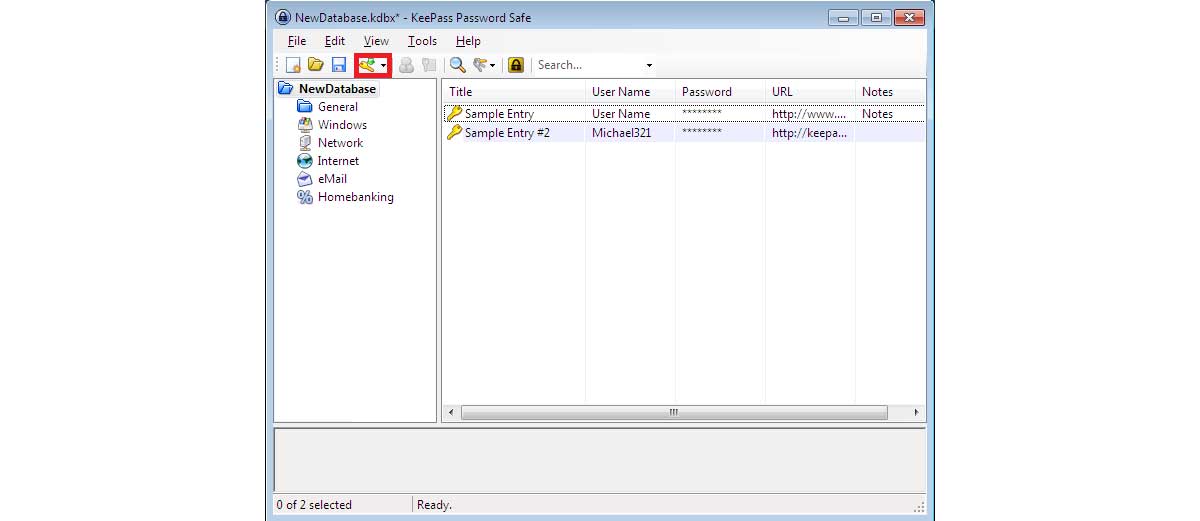Open the Help menu
The width and height of the screenshot is (1200, 521).
pos(468,41)
